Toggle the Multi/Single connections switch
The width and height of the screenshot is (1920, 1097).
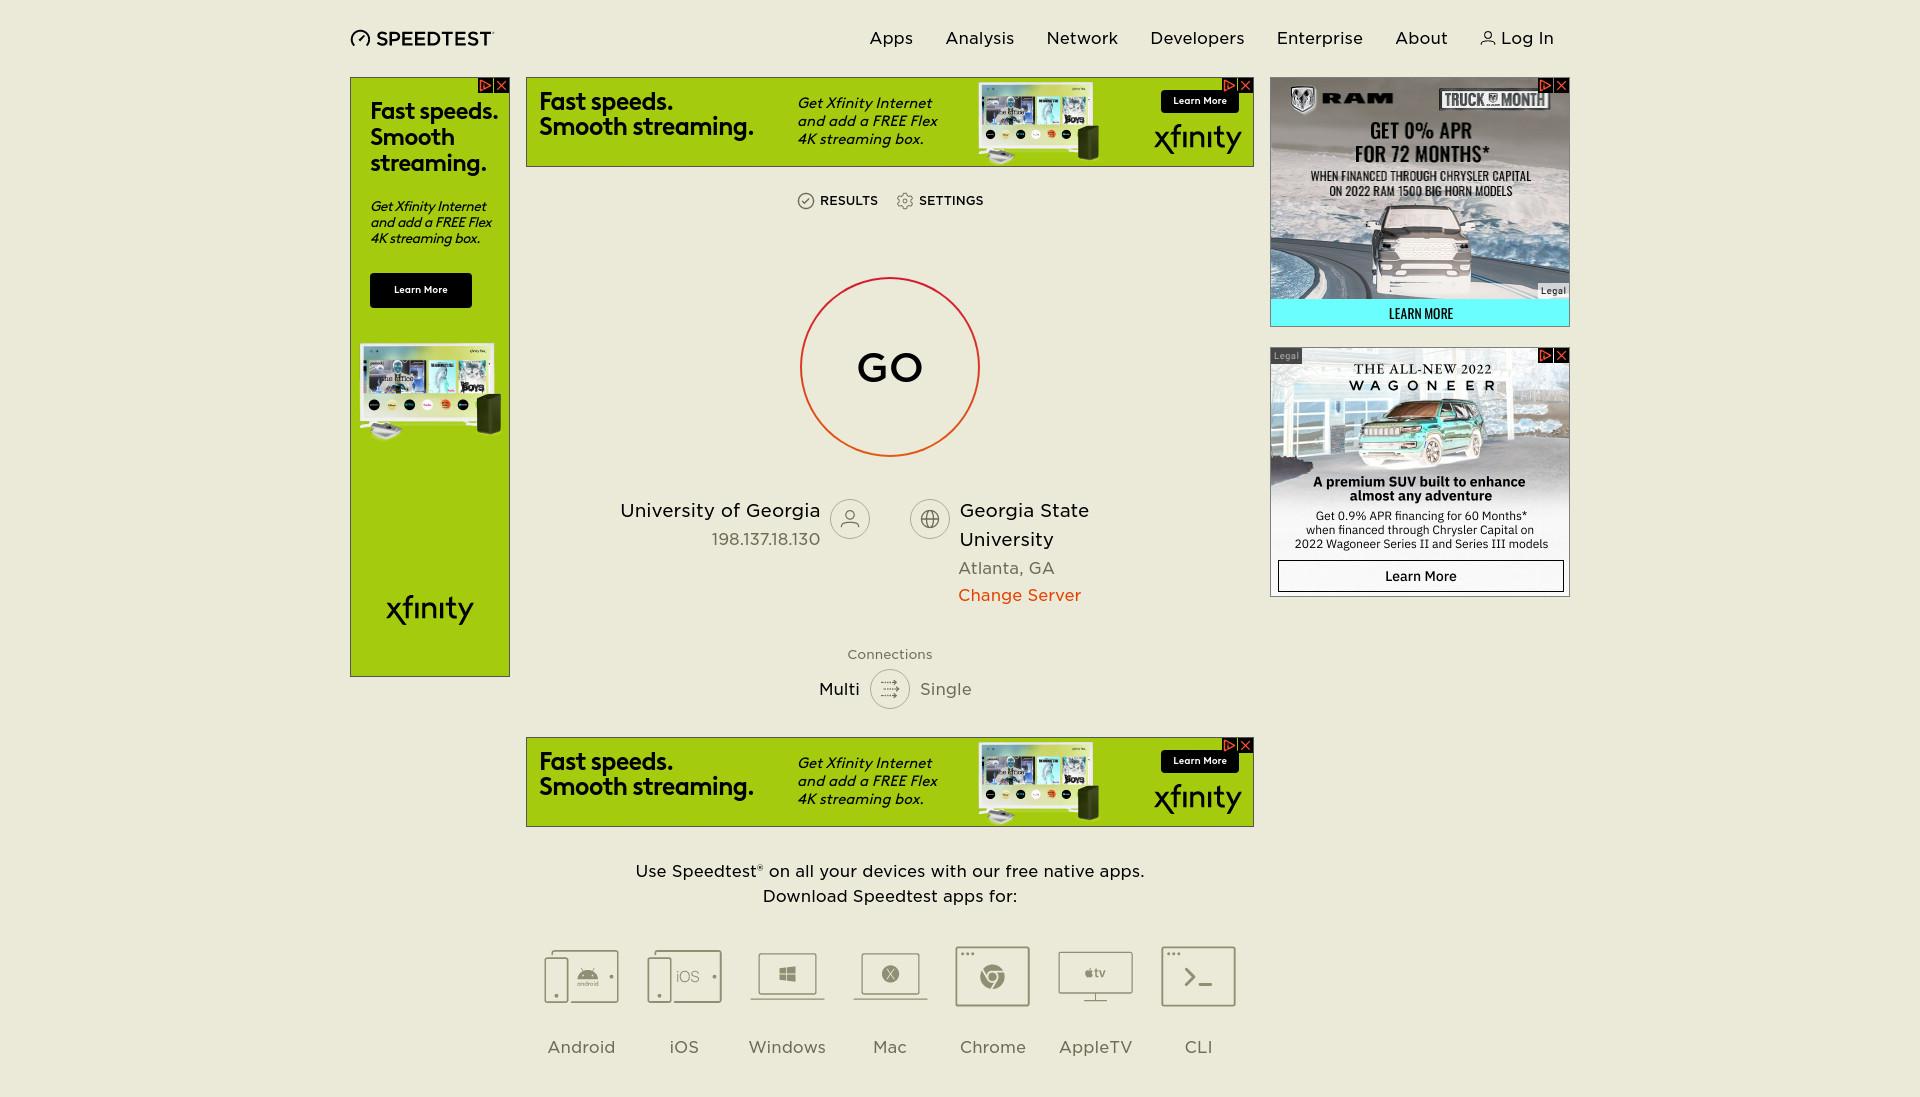point(890,689)
